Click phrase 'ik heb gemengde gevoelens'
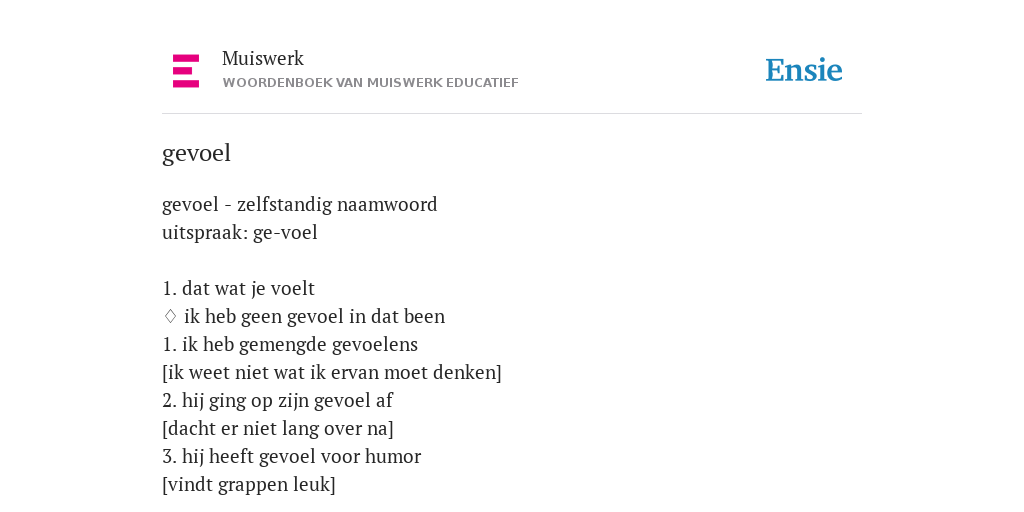 click(300, 345)
